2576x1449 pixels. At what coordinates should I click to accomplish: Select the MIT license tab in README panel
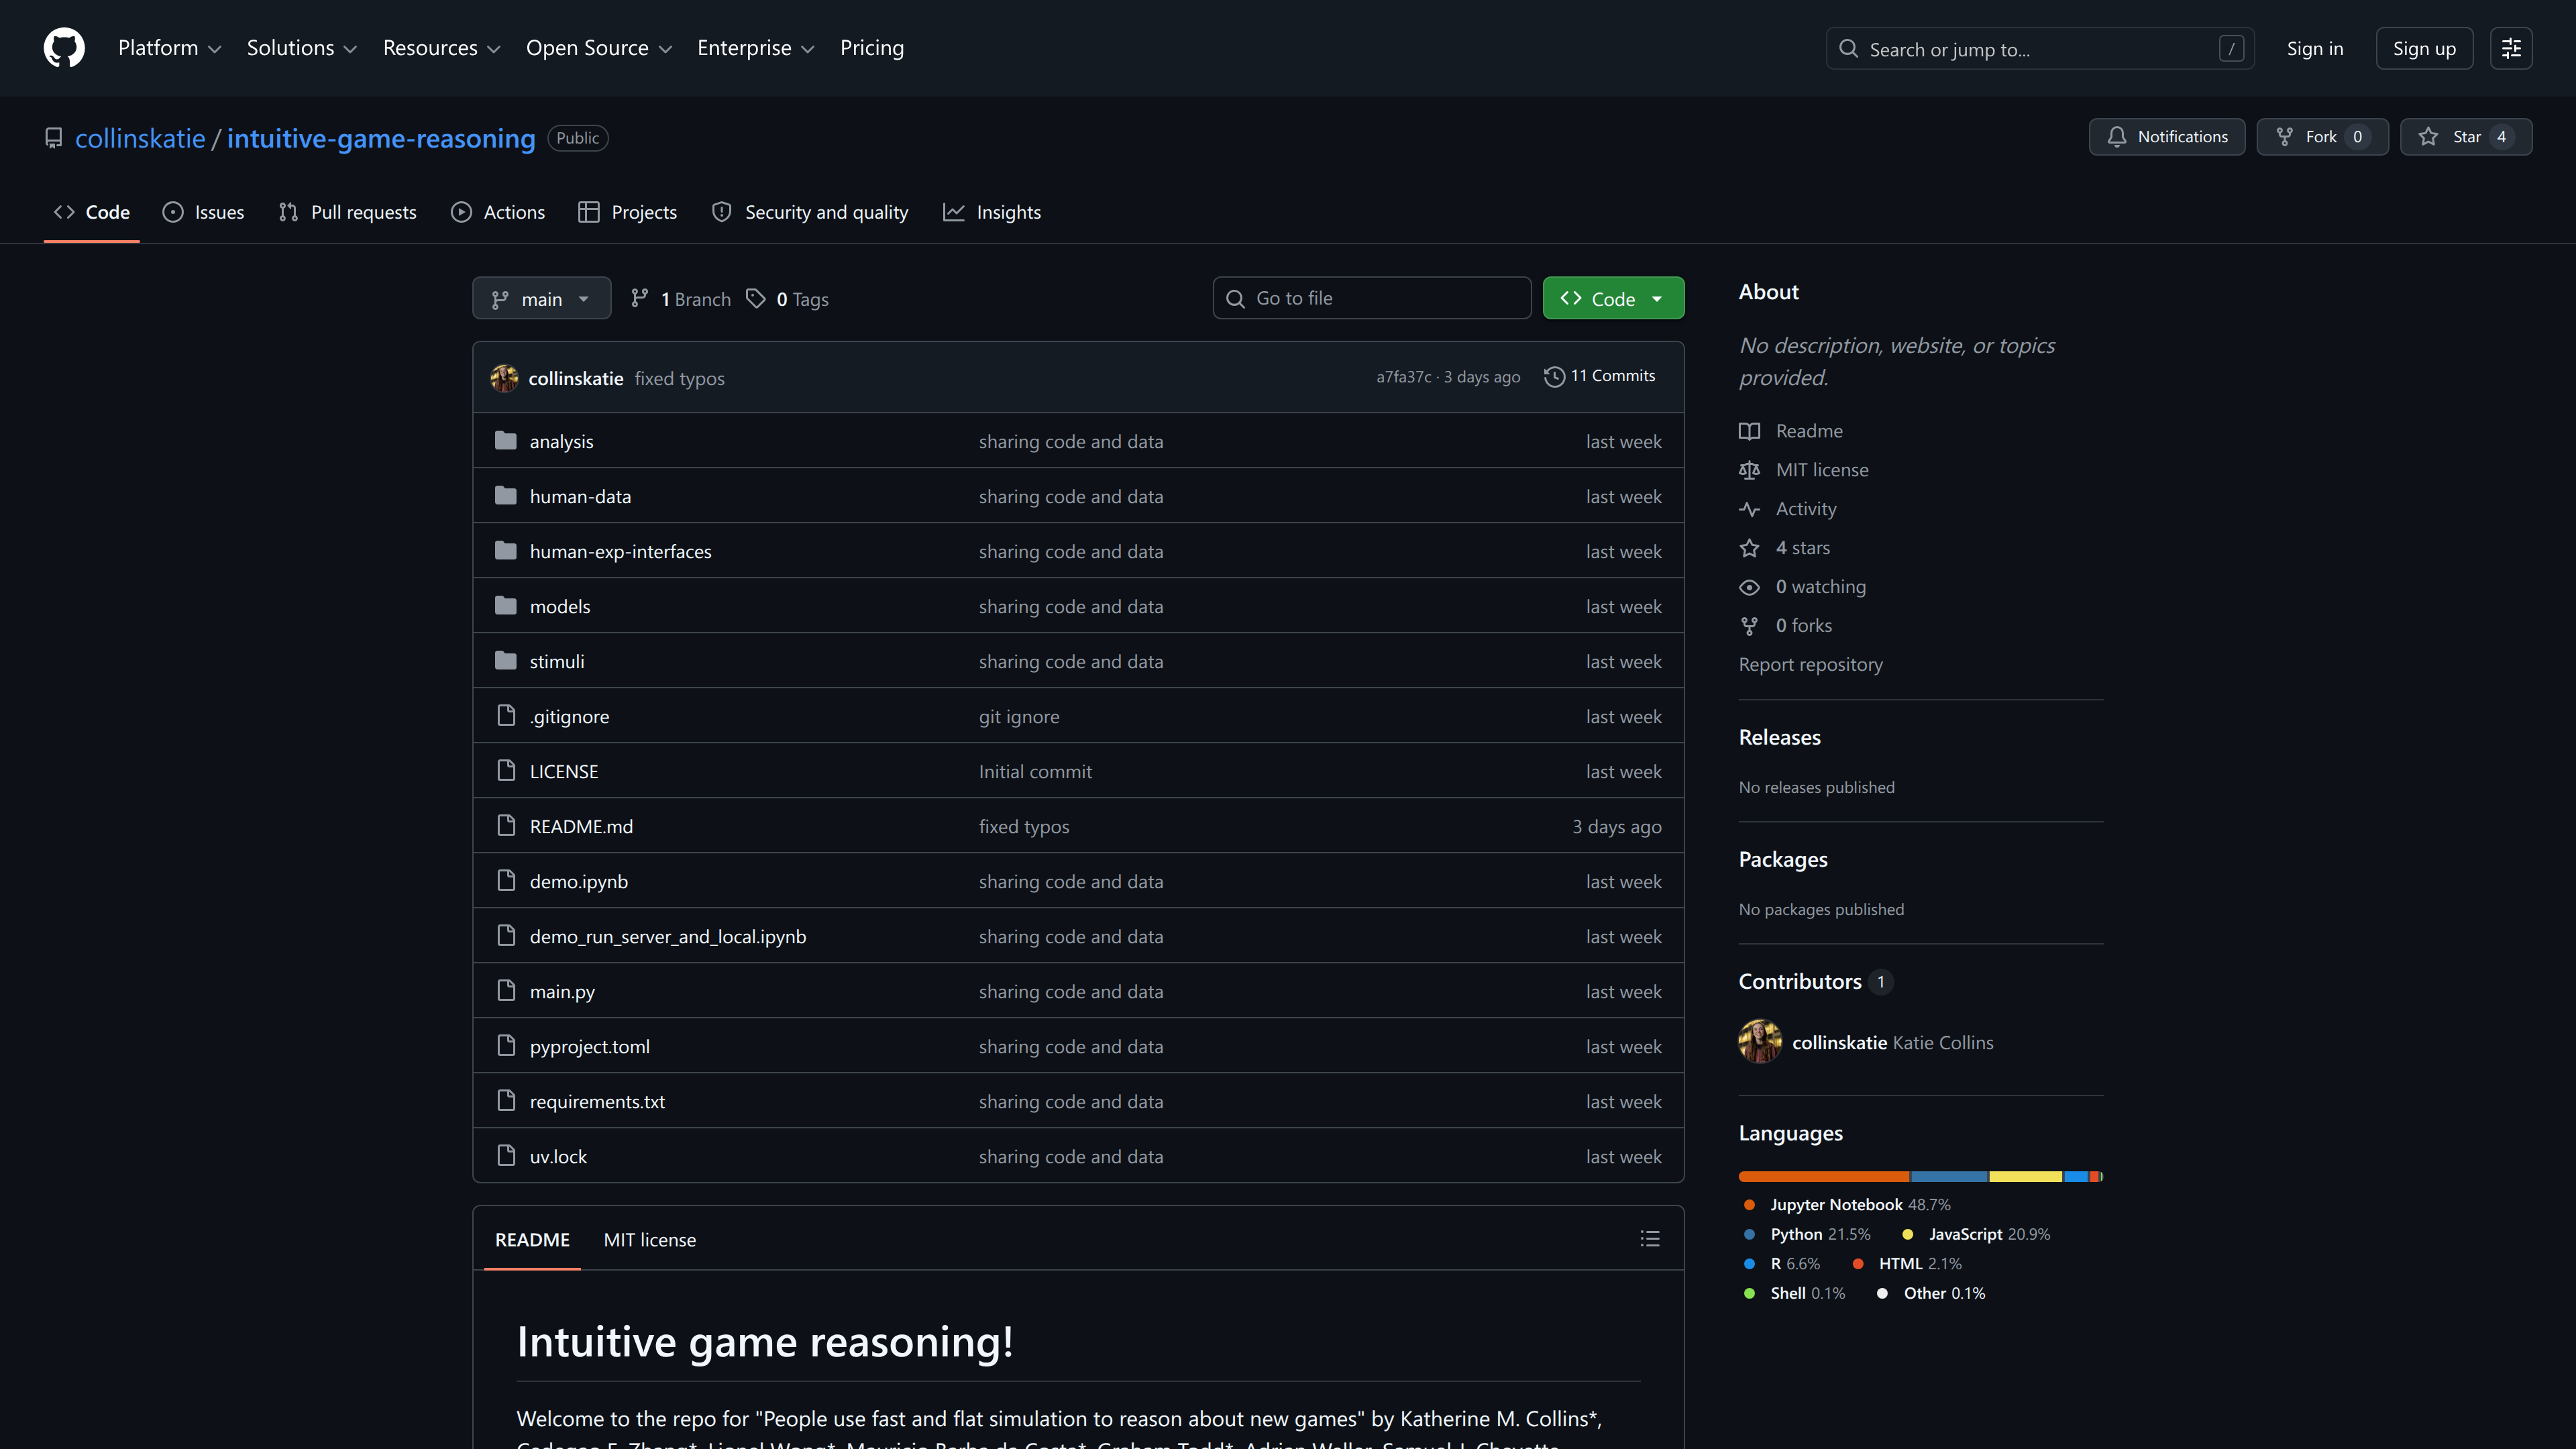(x=649, y=1240)
